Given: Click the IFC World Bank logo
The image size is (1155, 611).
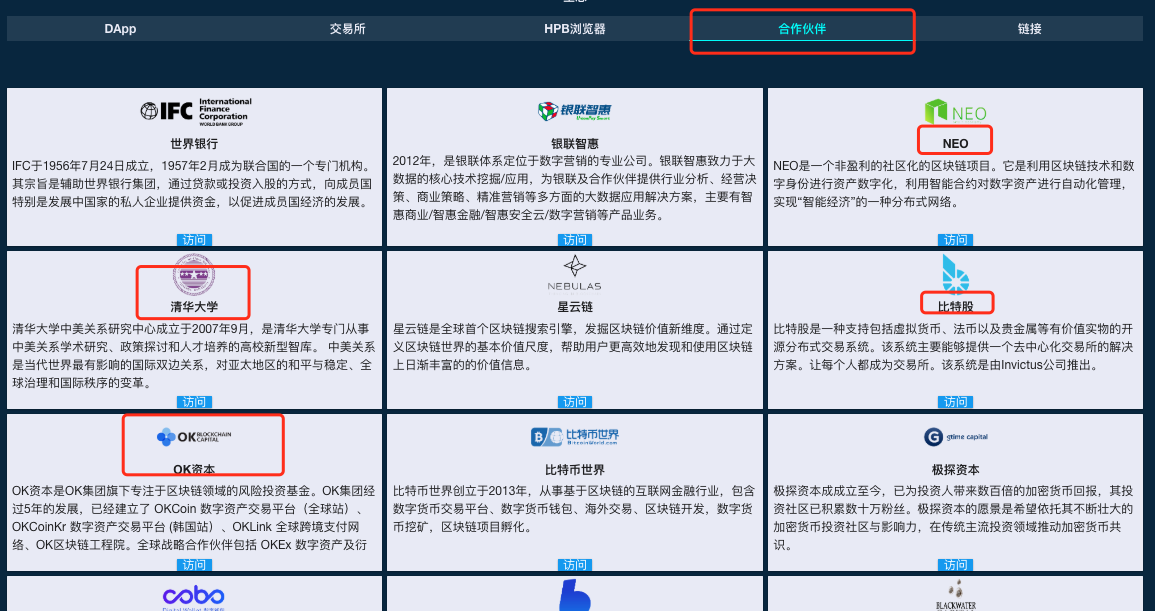Looking at the screenshot, I should (x=195, y=111).
